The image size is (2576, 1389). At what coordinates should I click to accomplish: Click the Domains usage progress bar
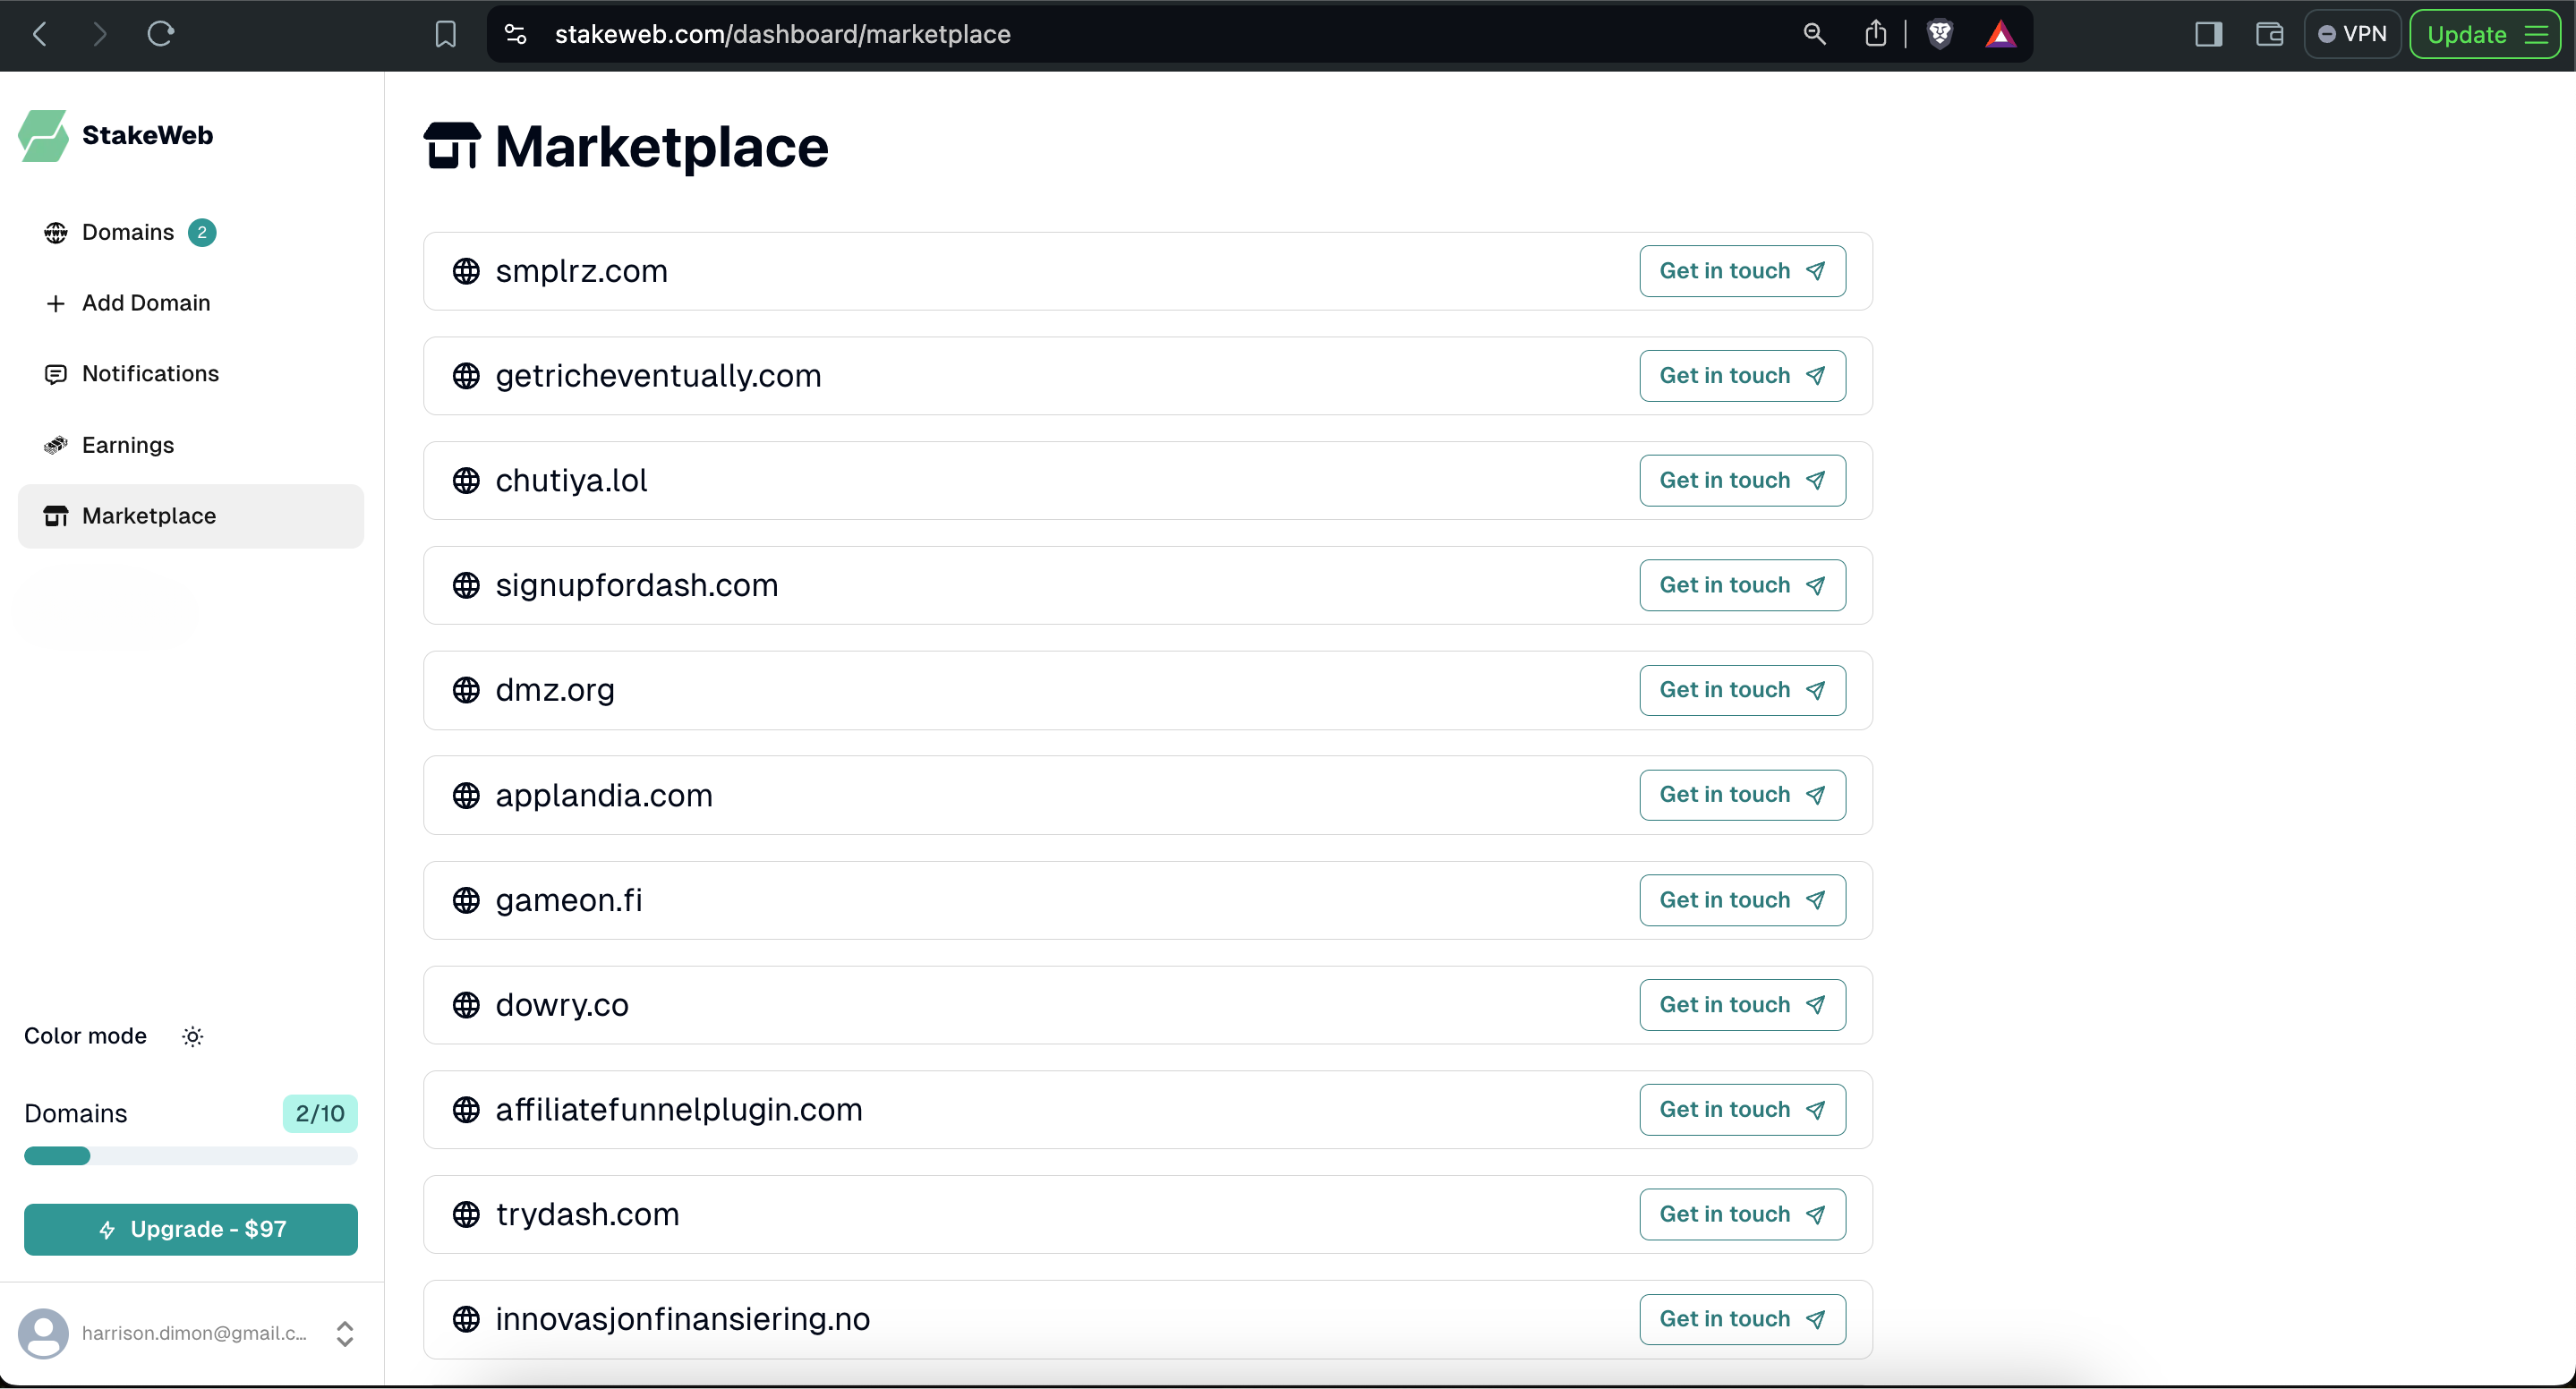click(x=191, y=1156)
